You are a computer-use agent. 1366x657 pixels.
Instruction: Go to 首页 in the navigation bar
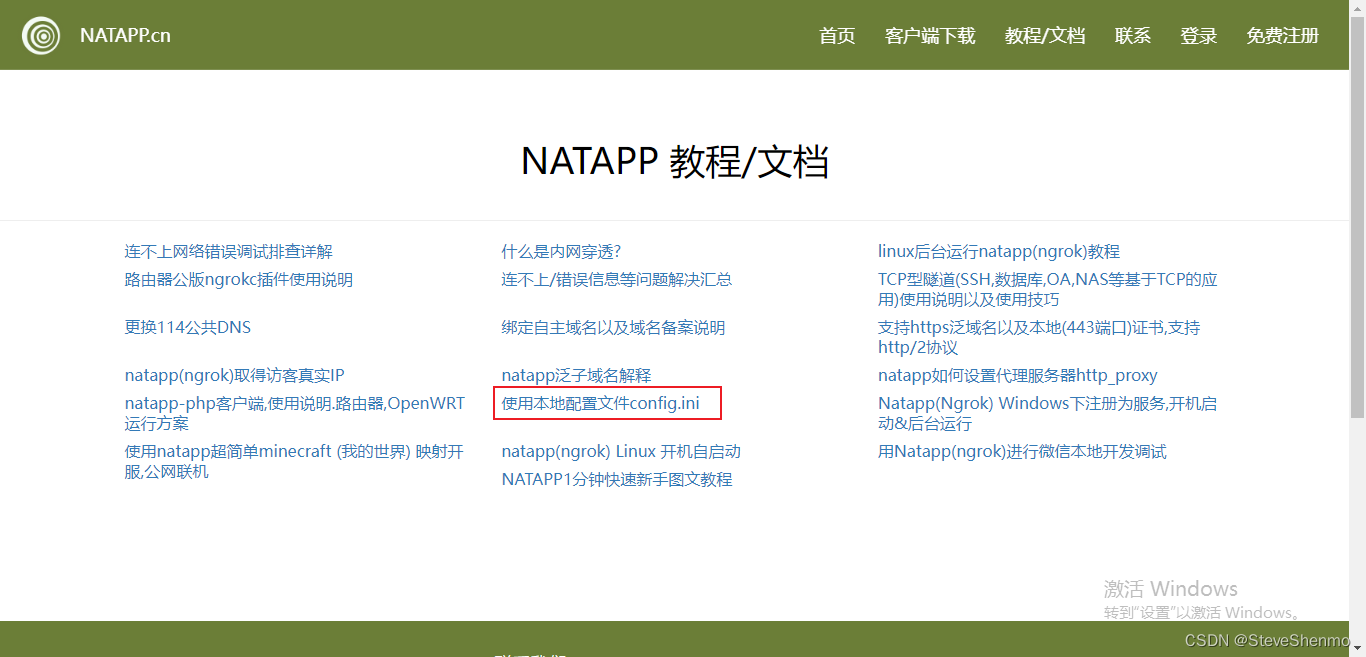837,36
